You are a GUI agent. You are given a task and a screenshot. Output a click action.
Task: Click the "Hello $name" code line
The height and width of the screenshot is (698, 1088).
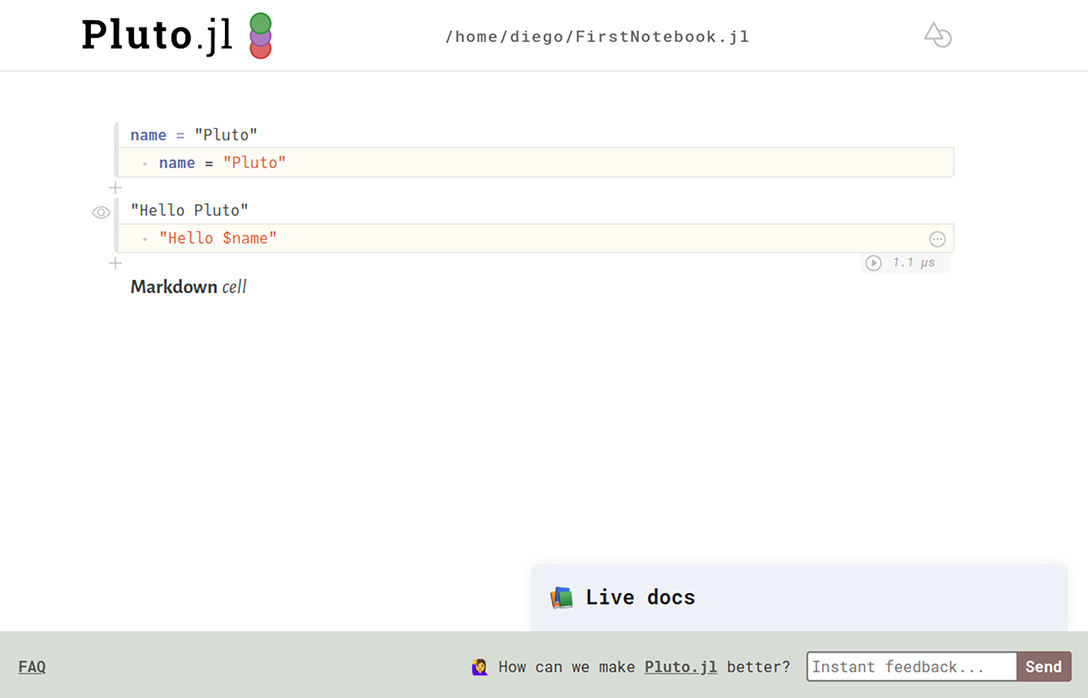click(535, 238)
